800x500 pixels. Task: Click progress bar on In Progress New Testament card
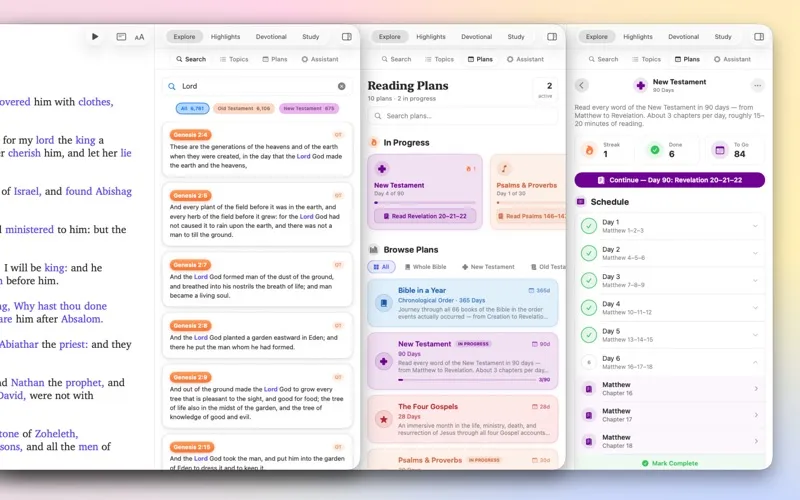click(425, 203)
